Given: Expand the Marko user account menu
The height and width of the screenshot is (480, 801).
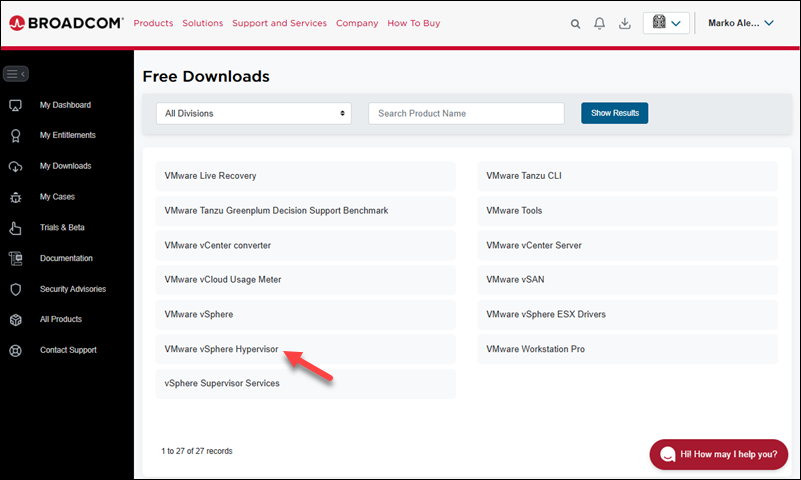Looking at the screenshot, I should point(740,23).
